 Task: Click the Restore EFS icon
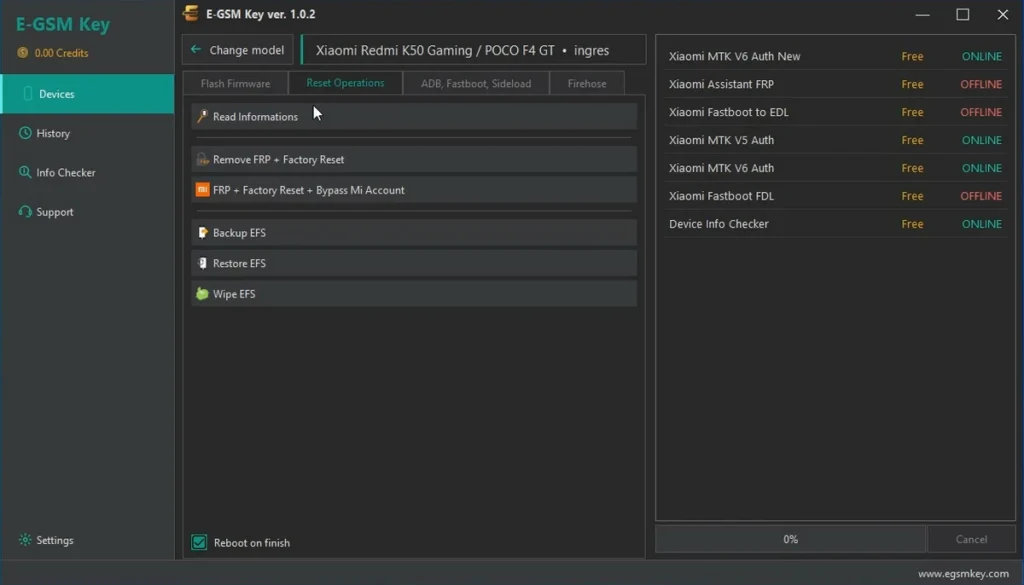pos(202,263)
